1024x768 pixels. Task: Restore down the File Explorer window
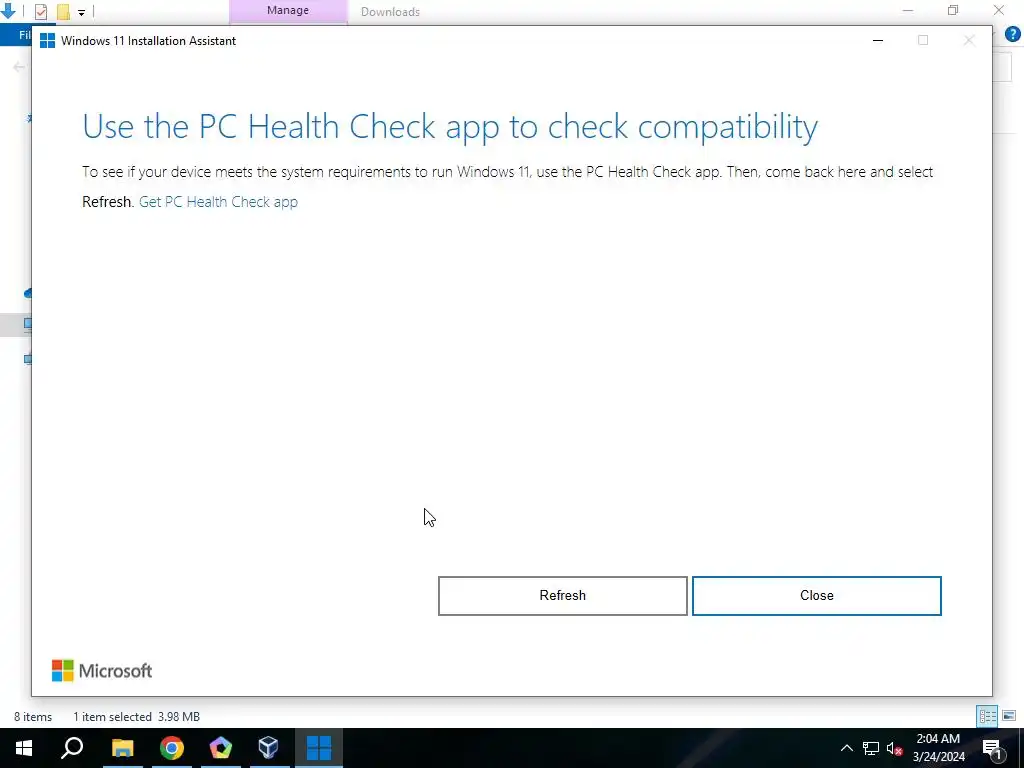(x=953, y=10)
